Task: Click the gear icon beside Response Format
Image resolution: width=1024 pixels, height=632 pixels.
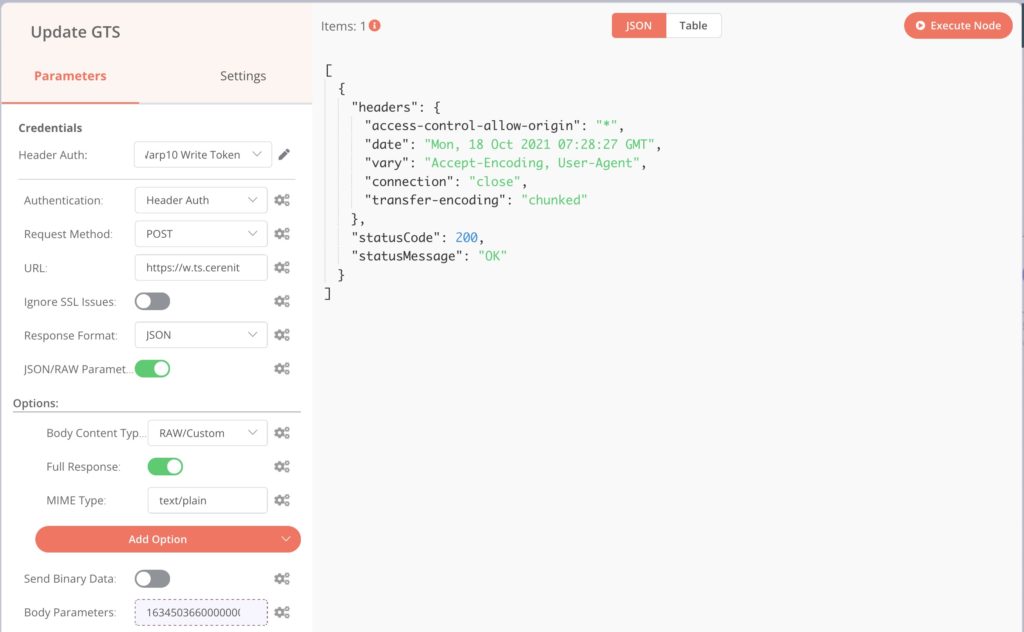Action: [x=283, y=335]
